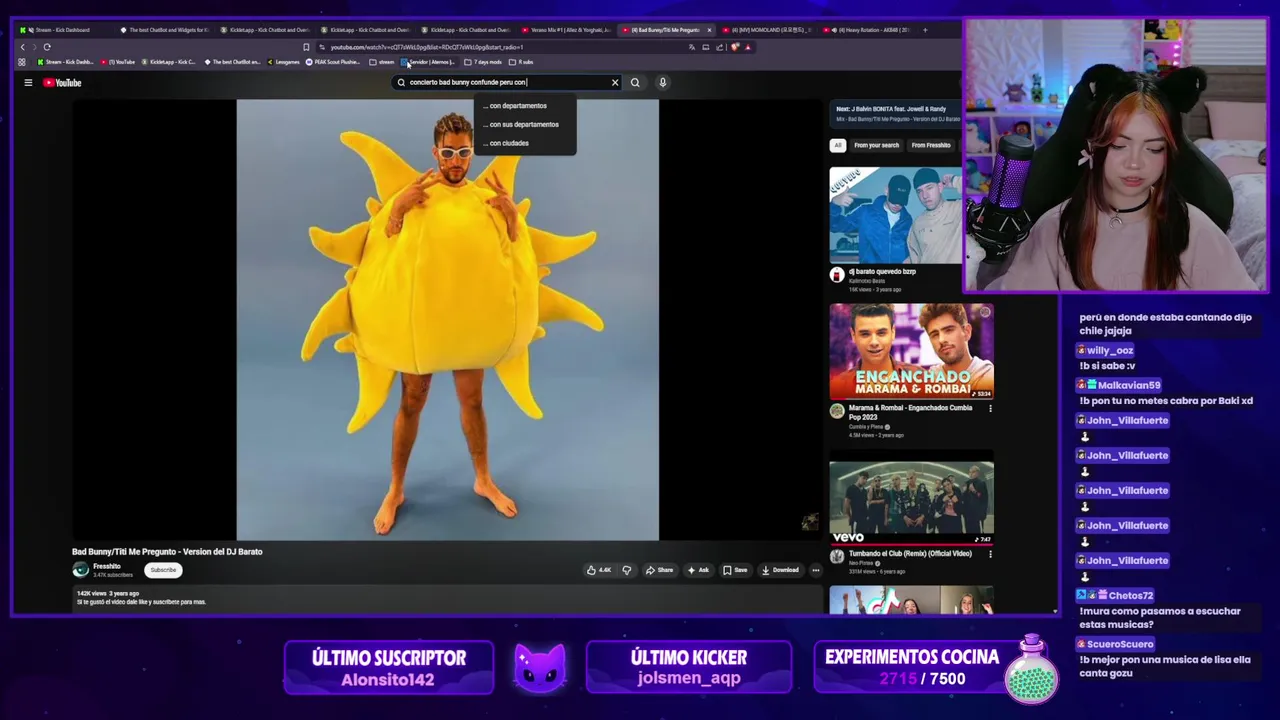This screenshot has height=720, width=1280.
Task: Download the current video
Action: coord(780,570)
